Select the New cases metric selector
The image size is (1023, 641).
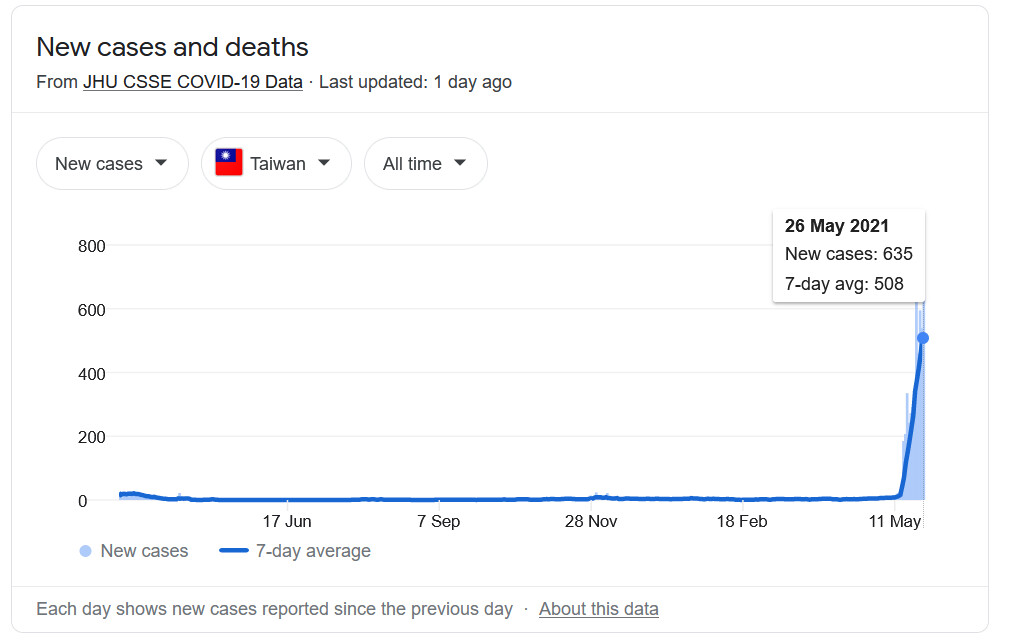click(112, 163)
